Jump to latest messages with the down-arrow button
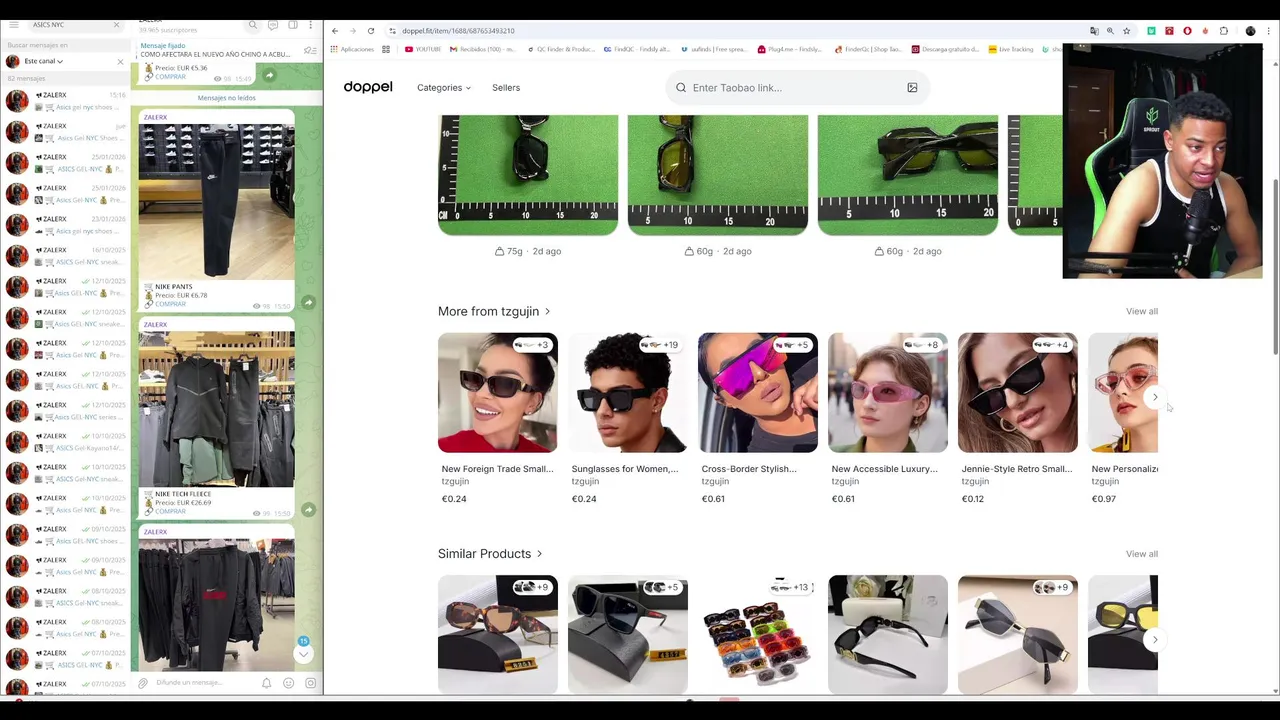The height and width of the screenshot is (720, 1280). tap(303, 653)
